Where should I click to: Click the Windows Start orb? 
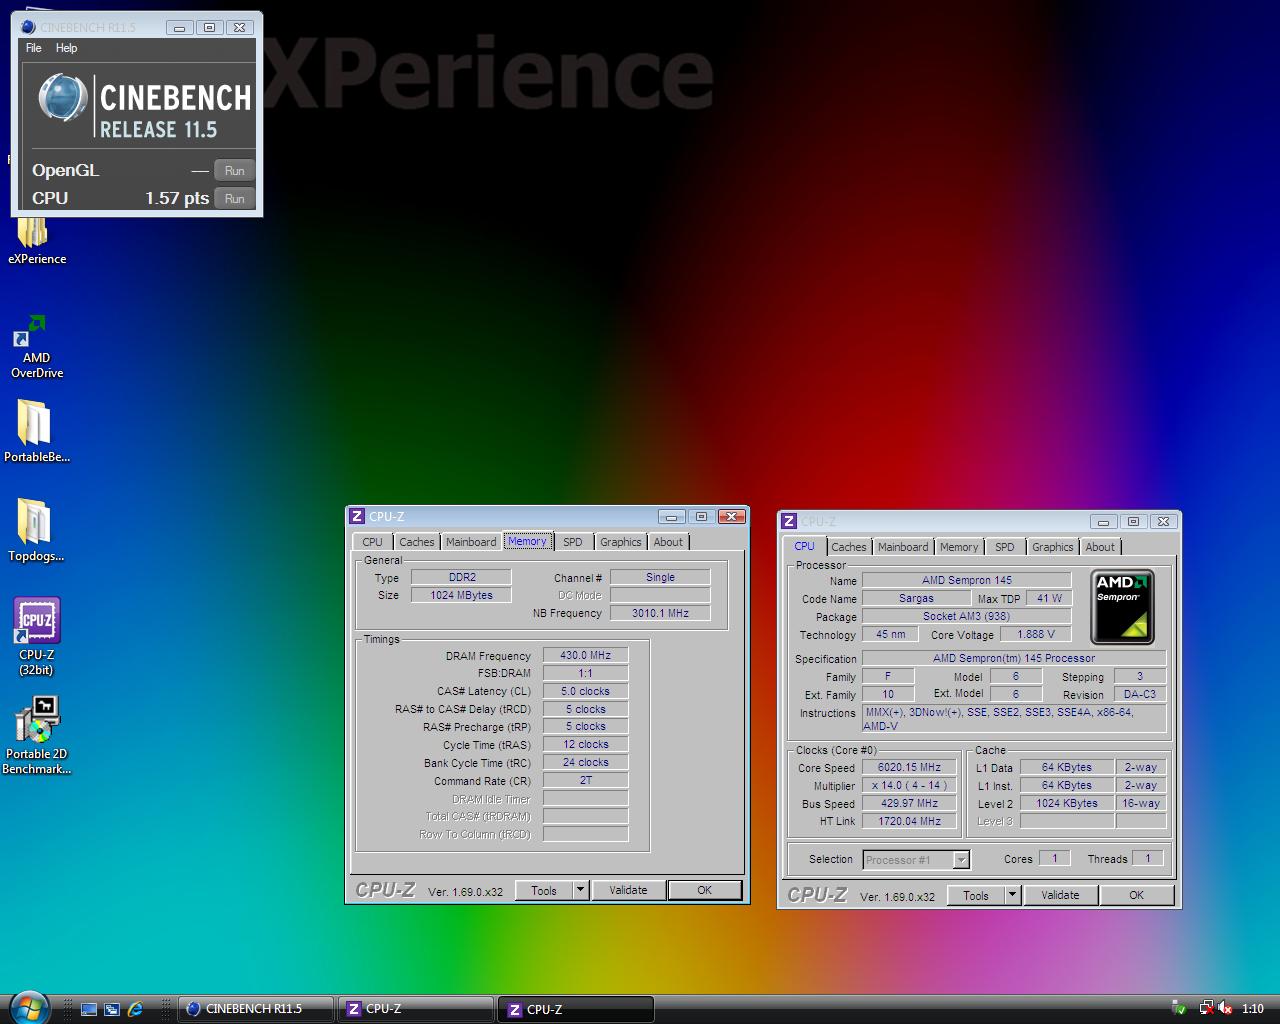coord(27,1007)
